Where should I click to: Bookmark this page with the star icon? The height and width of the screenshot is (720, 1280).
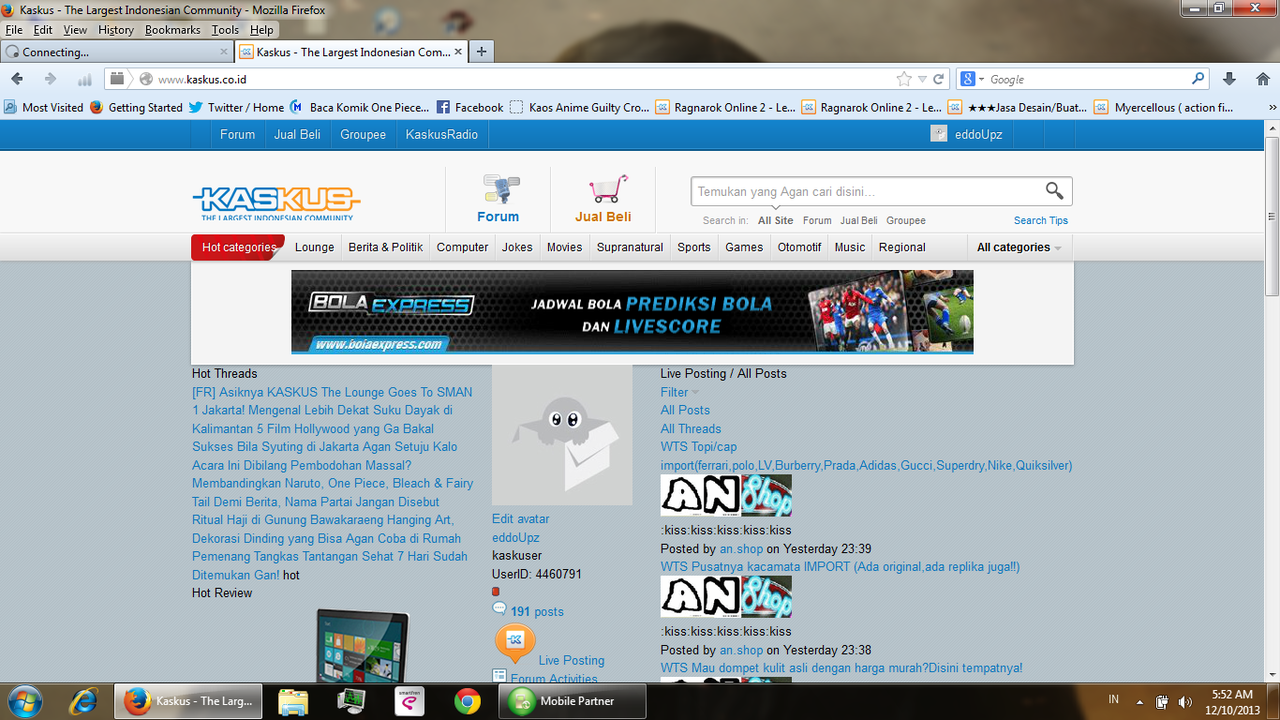(x=904, y=79)
